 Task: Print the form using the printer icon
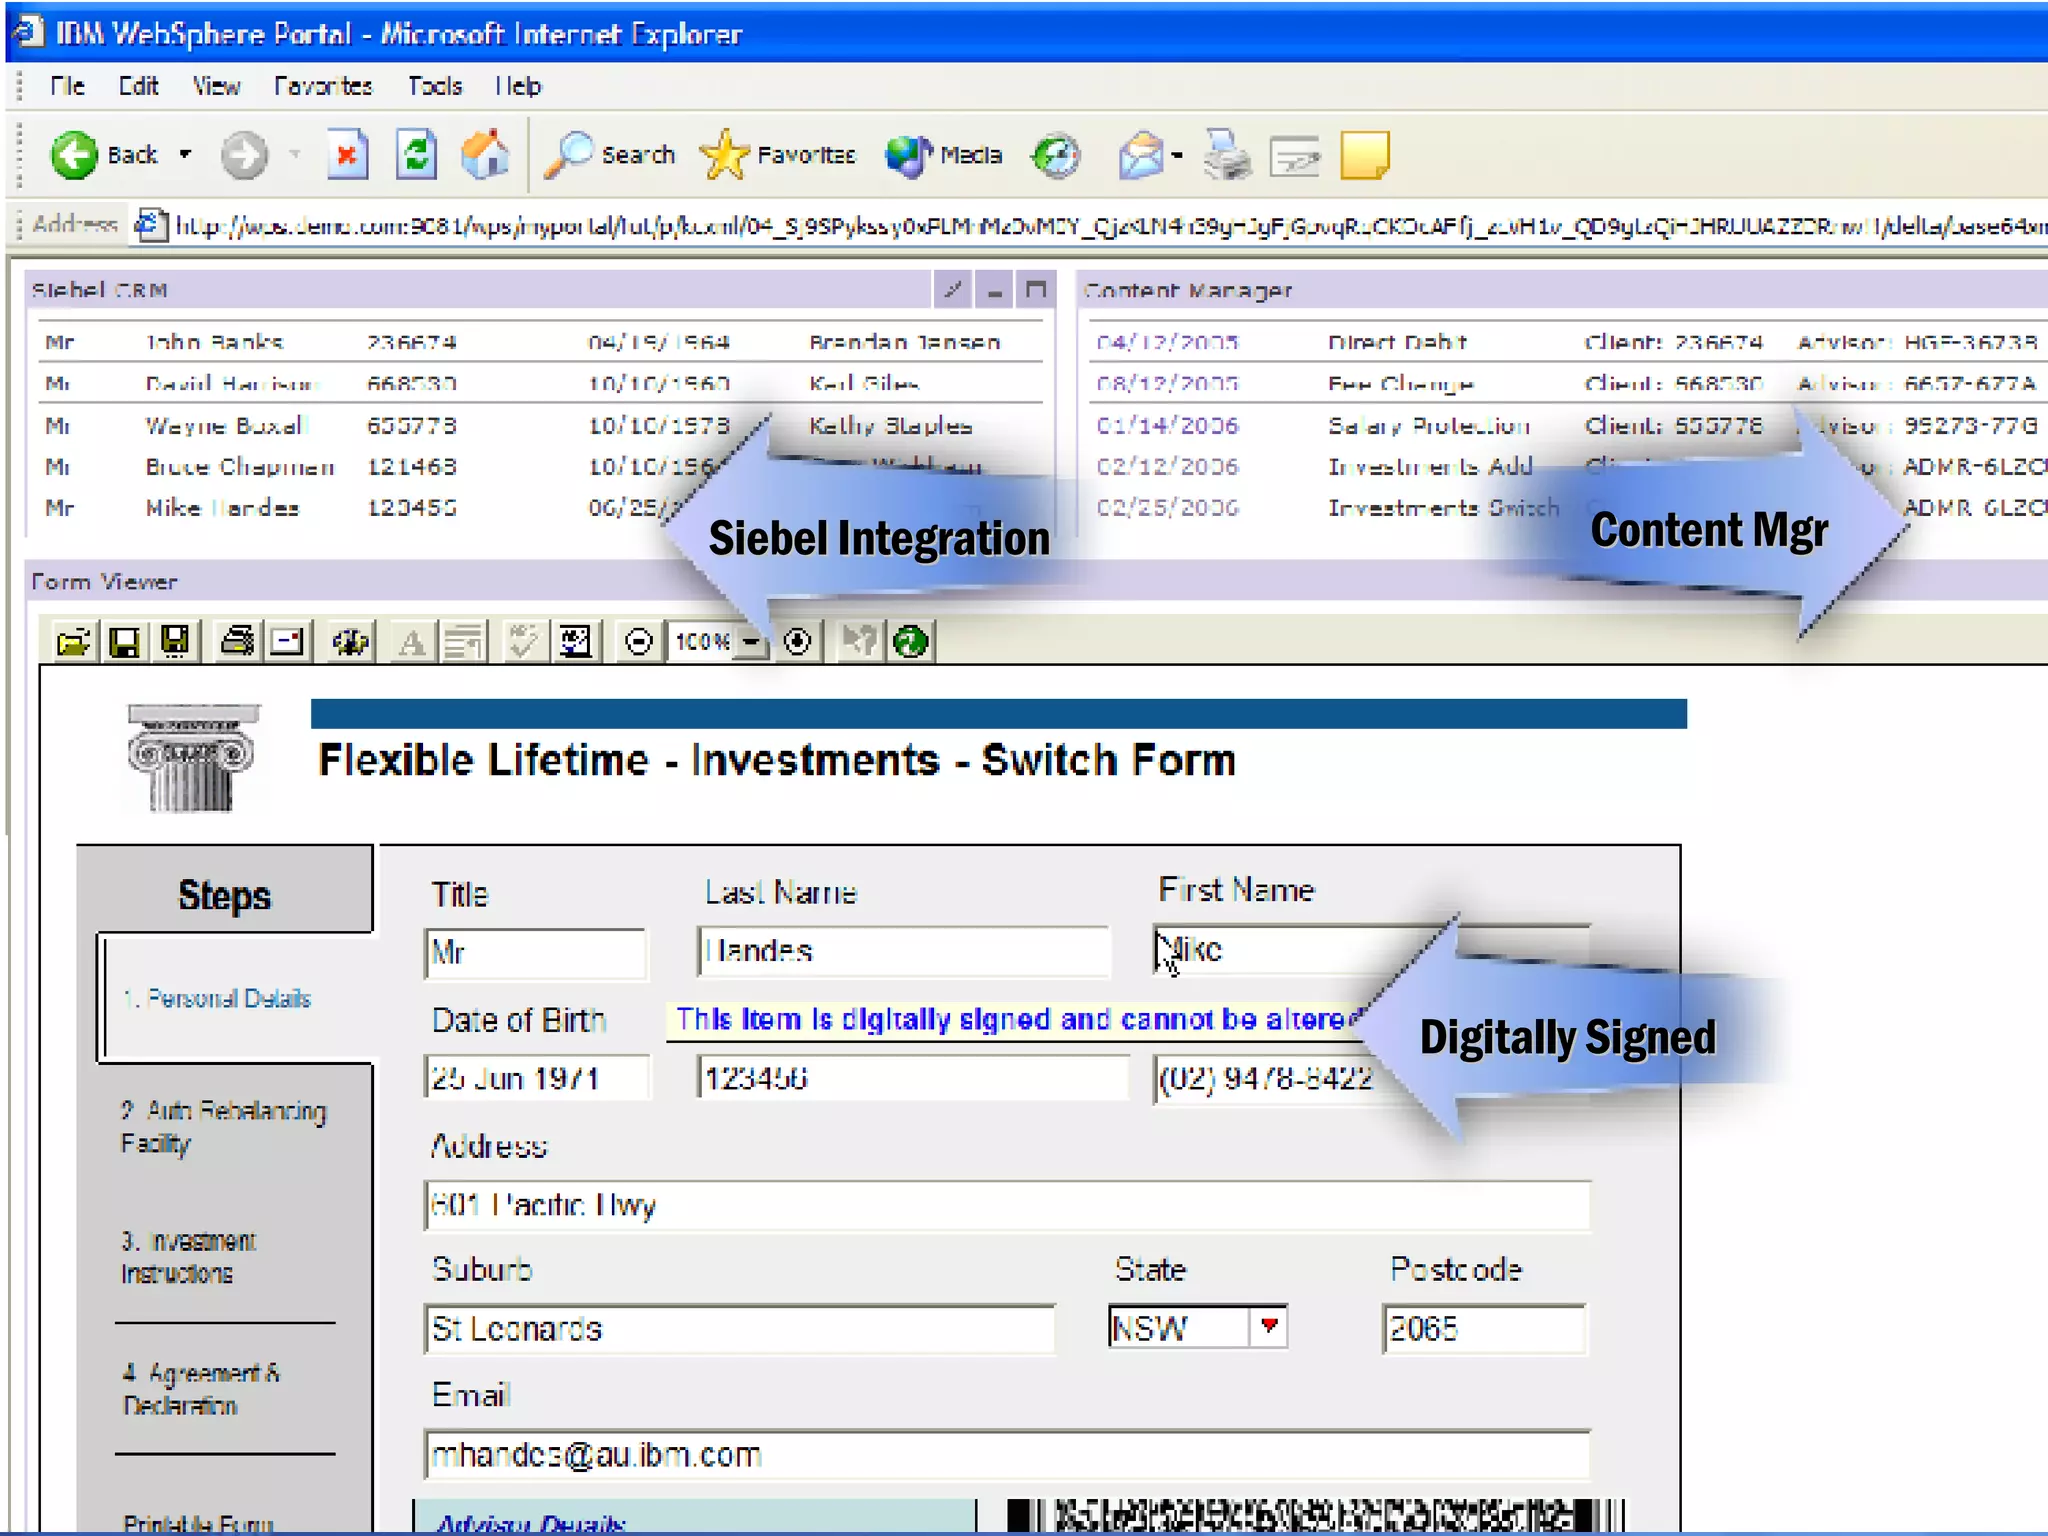tap(237, 641)
